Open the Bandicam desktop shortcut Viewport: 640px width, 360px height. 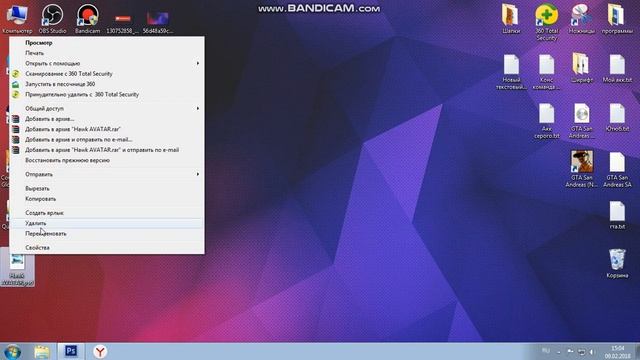[87, 19]
